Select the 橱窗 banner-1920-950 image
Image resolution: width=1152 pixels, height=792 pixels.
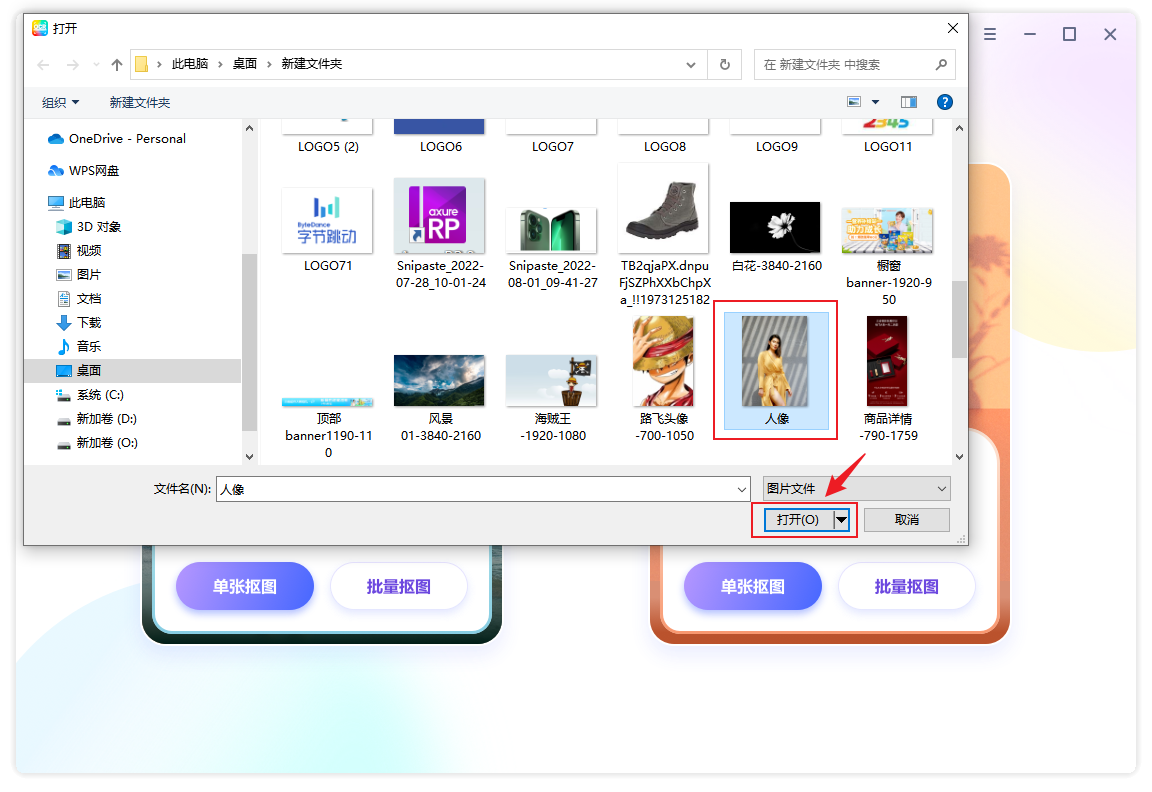point(889,256)
